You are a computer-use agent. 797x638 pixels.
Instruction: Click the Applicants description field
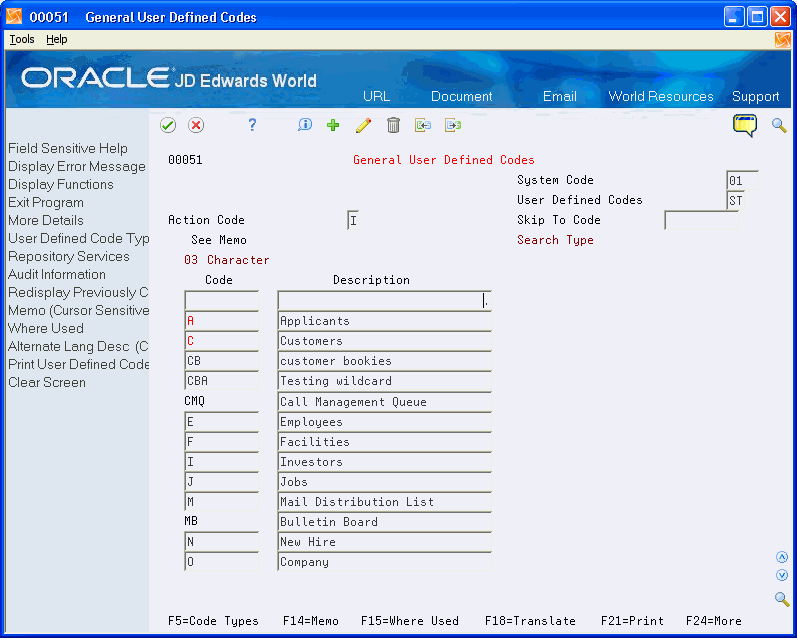point(384,321)
